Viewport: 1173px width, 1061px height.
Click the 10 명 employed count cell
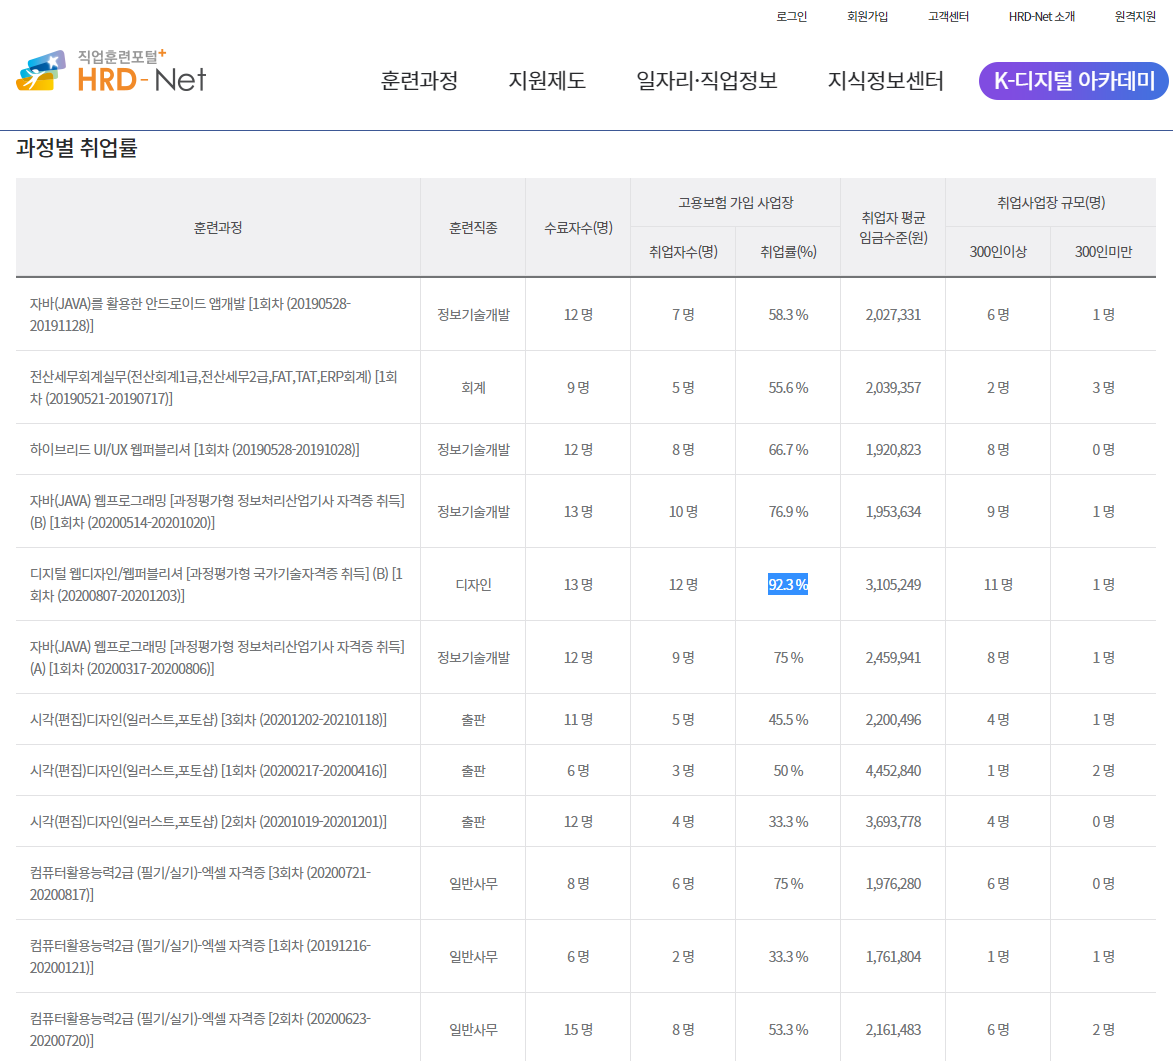(683, 512)
